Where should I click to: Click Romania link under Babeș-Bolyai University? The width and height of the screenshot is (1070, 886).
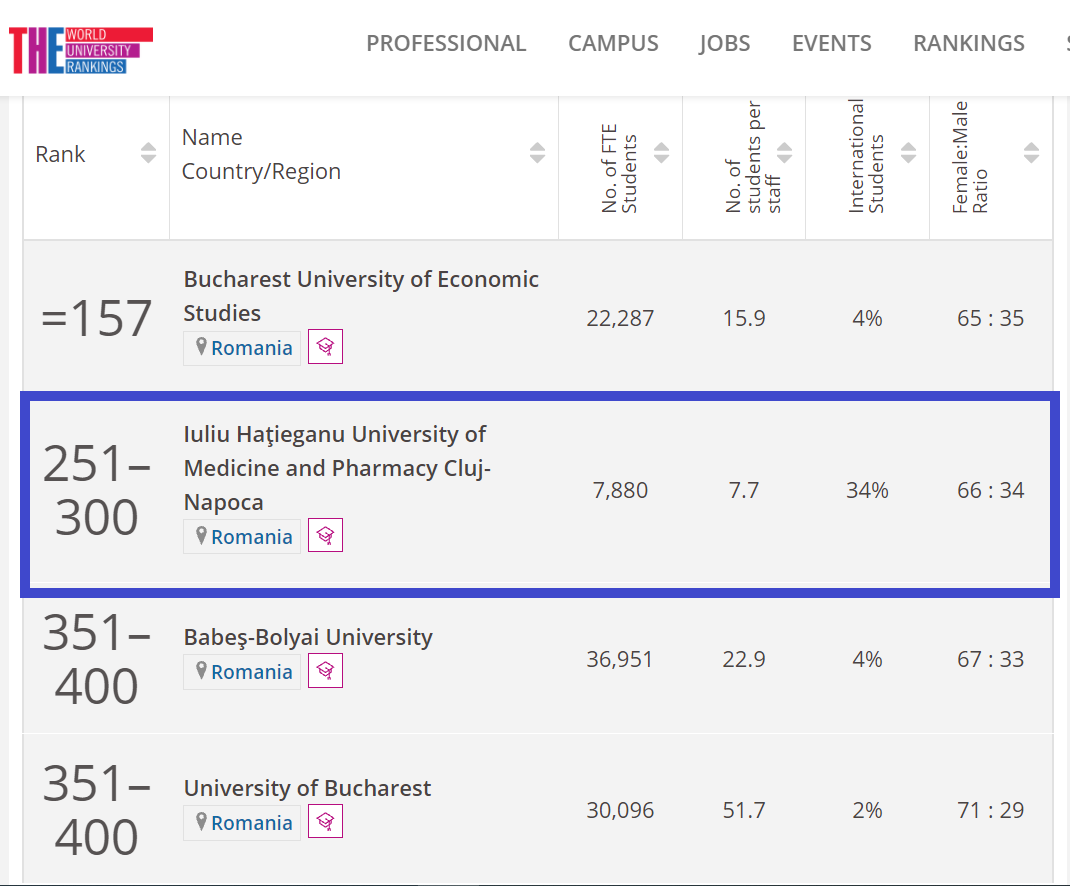point(252,672)
